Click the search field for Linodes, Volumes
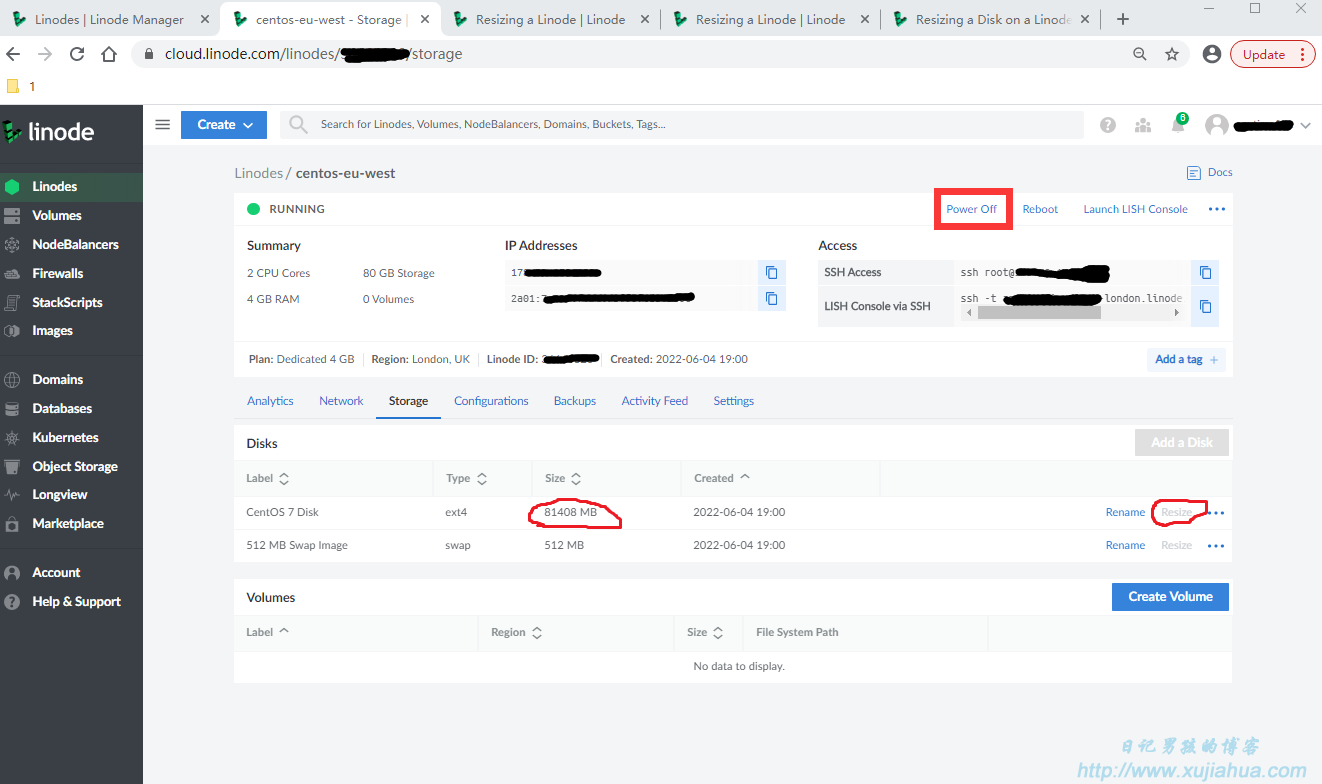The width and height of the screenshot is (1322, 784). tap(682, 125)
